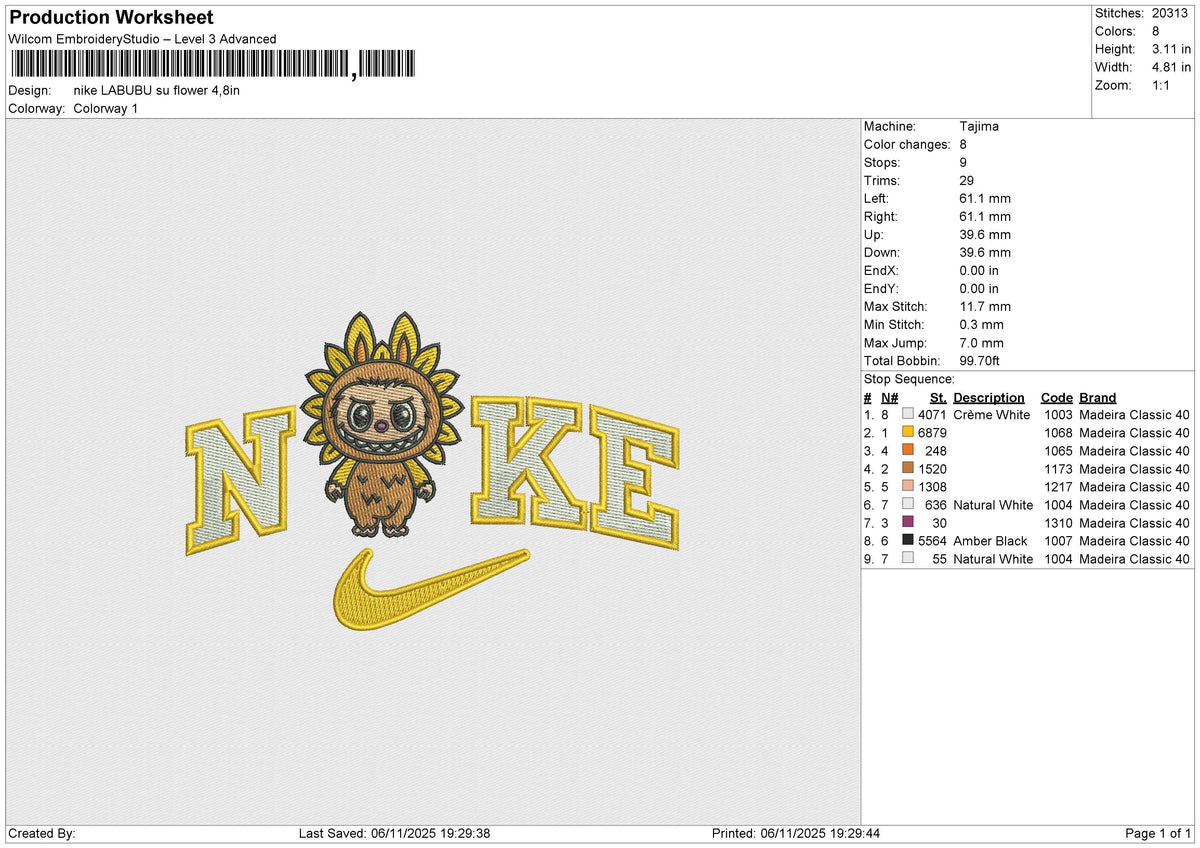Click the barcode under the Wilcom header
The height and width of the screenshot is (848, 1200).
215,66
